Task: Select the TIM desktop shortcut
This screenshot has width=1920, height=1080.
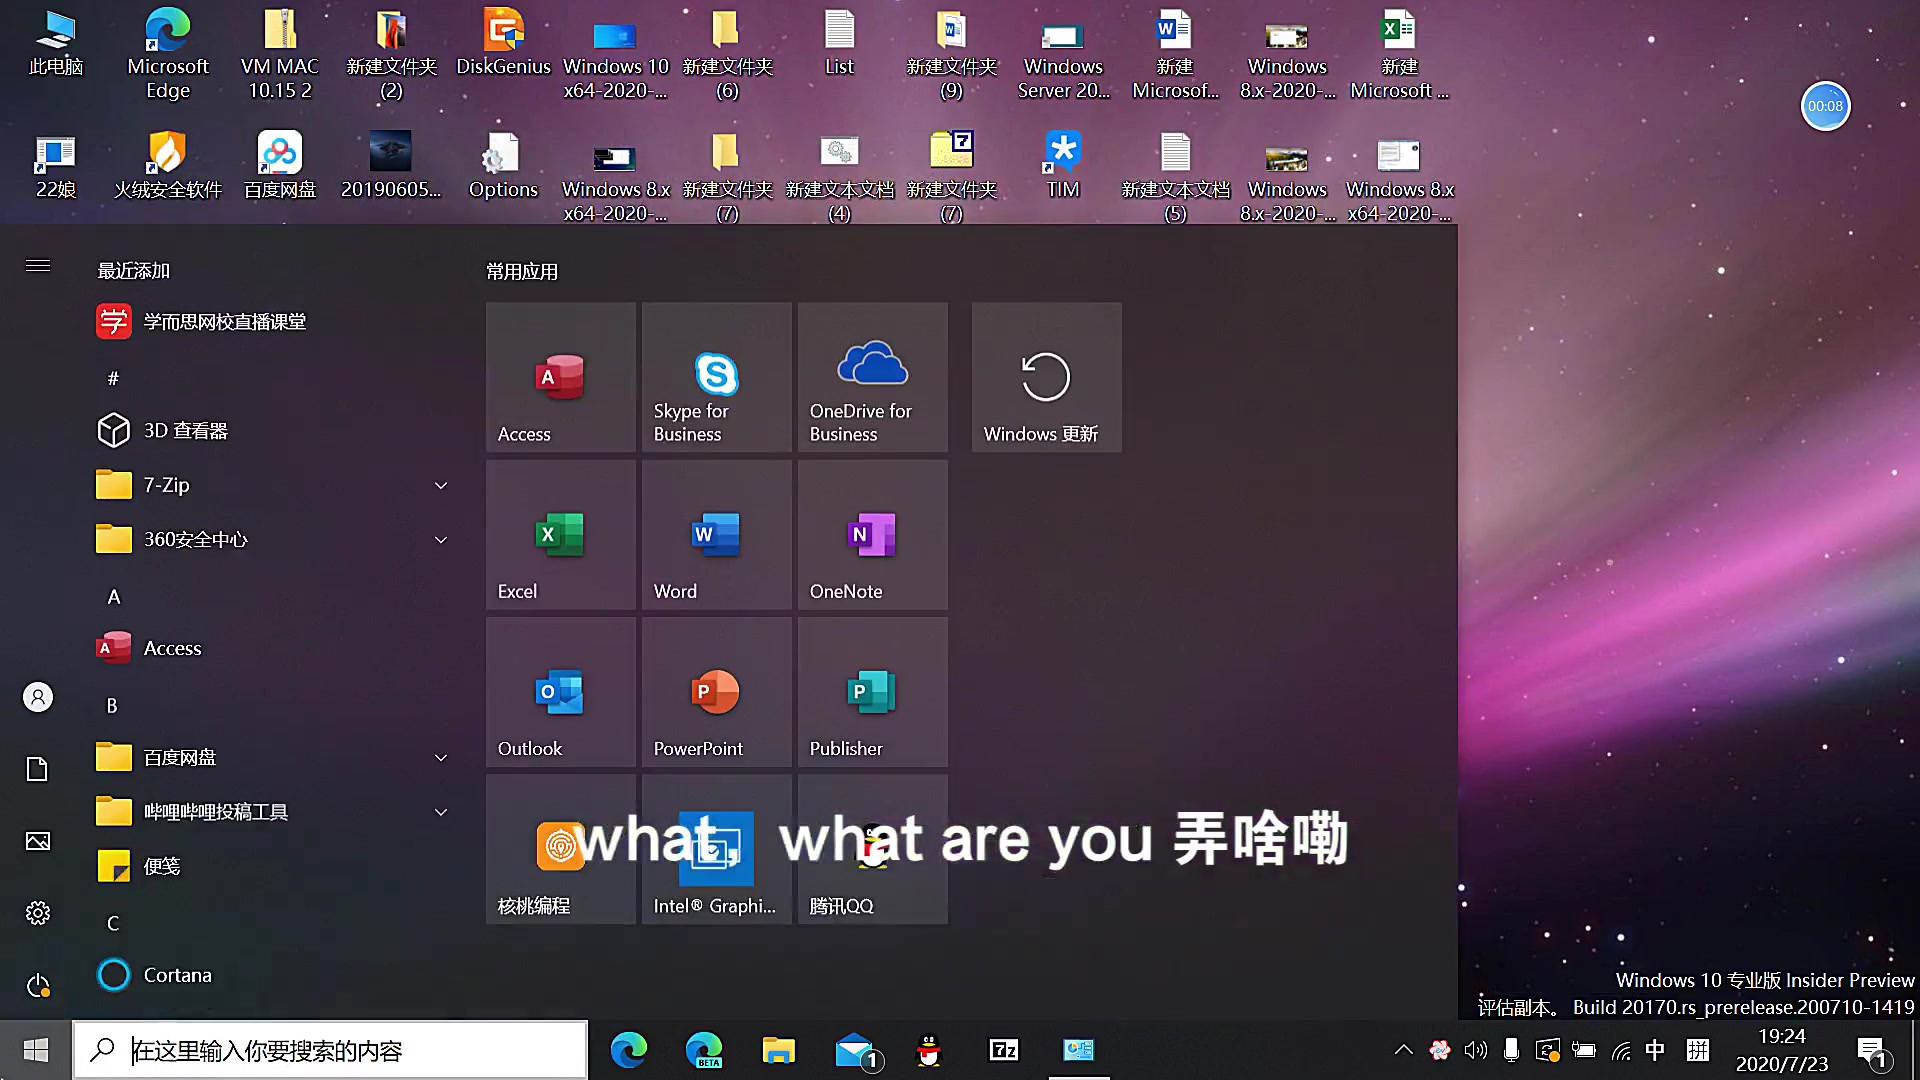Action: pos(1063,166)
